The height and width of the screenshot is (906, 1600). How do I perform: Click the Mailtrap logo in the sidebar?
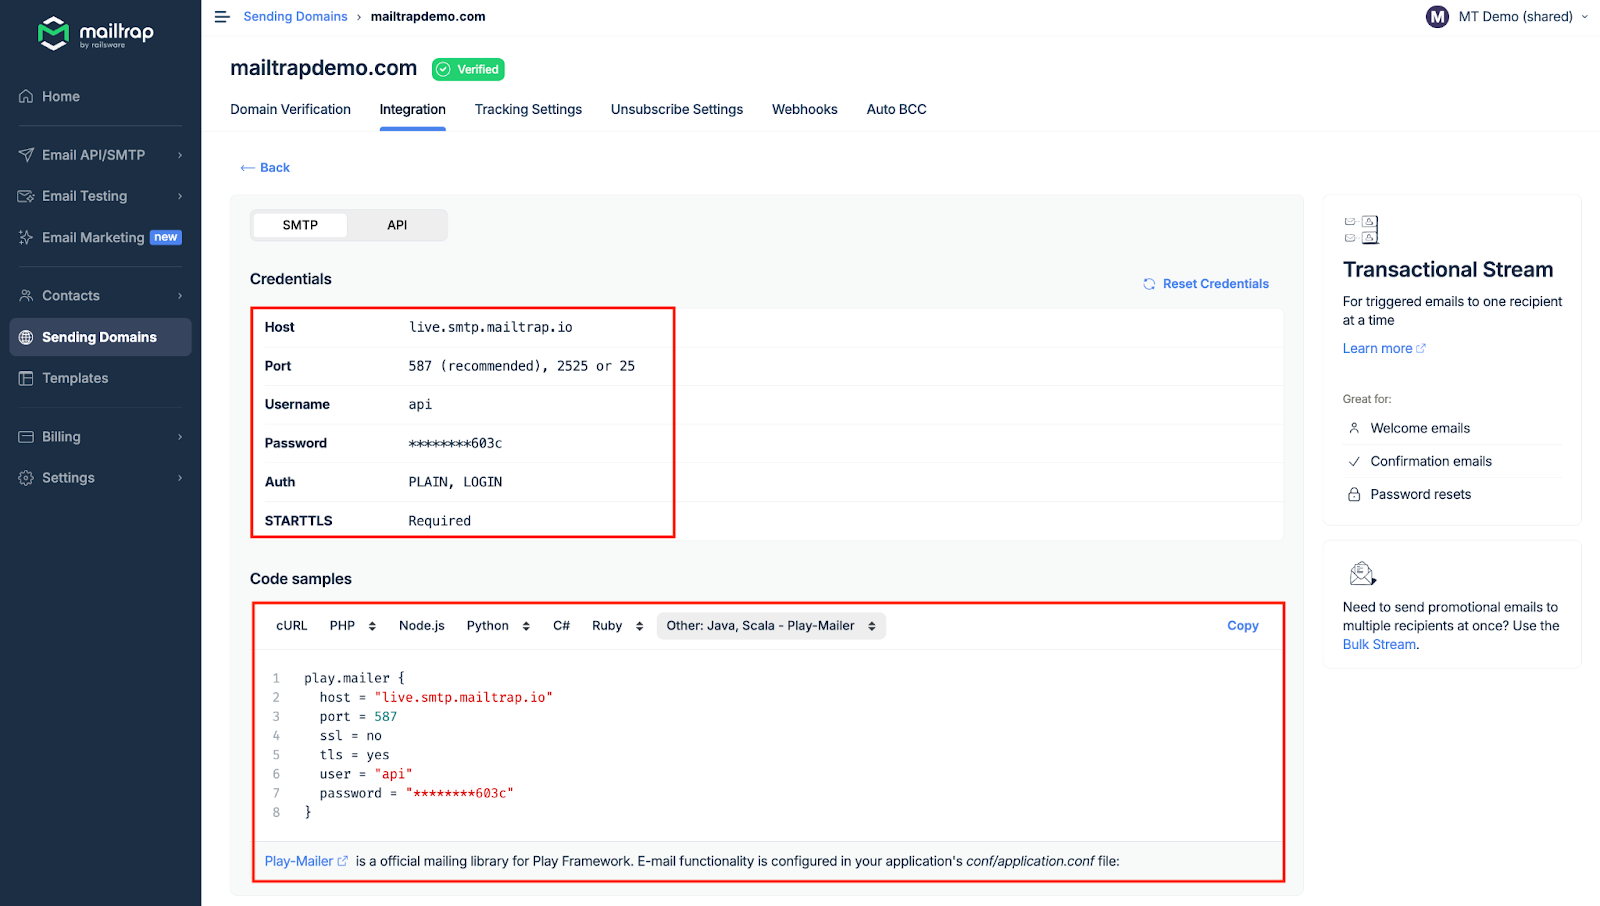coord(95,33)
